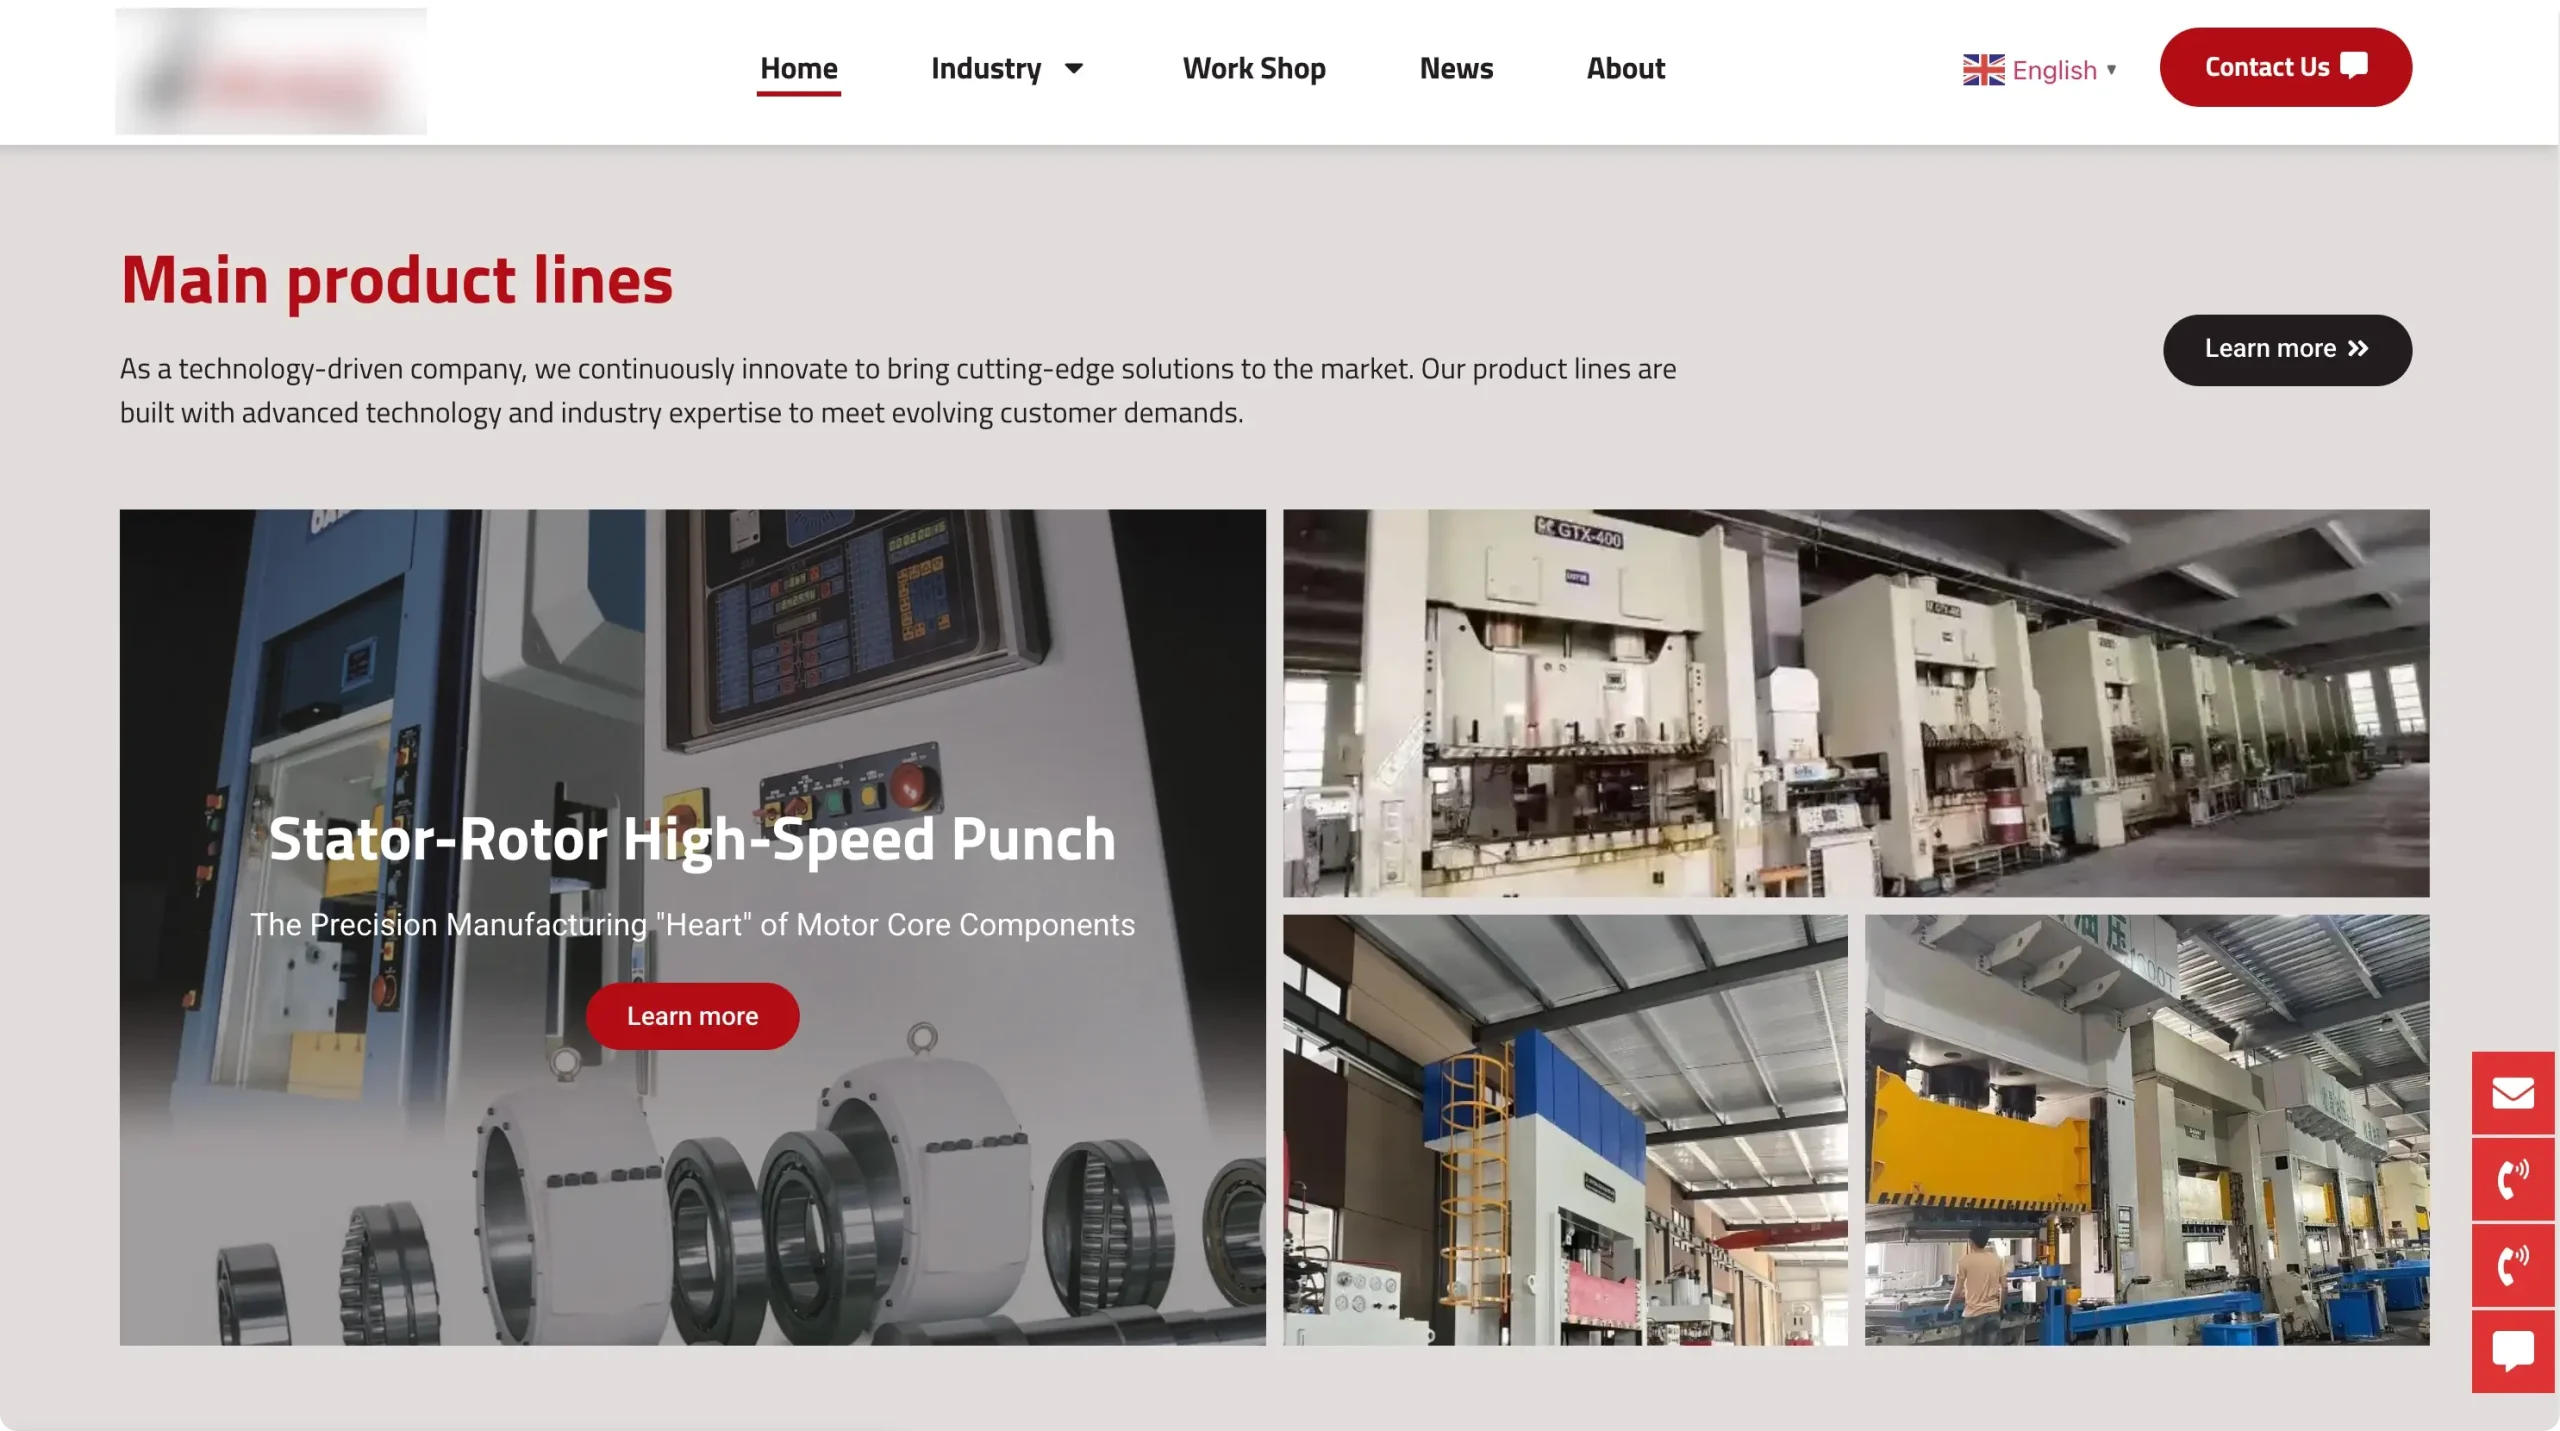
Task: Click double chevron on dark Learn more
Action: [x=2358, y=348]
